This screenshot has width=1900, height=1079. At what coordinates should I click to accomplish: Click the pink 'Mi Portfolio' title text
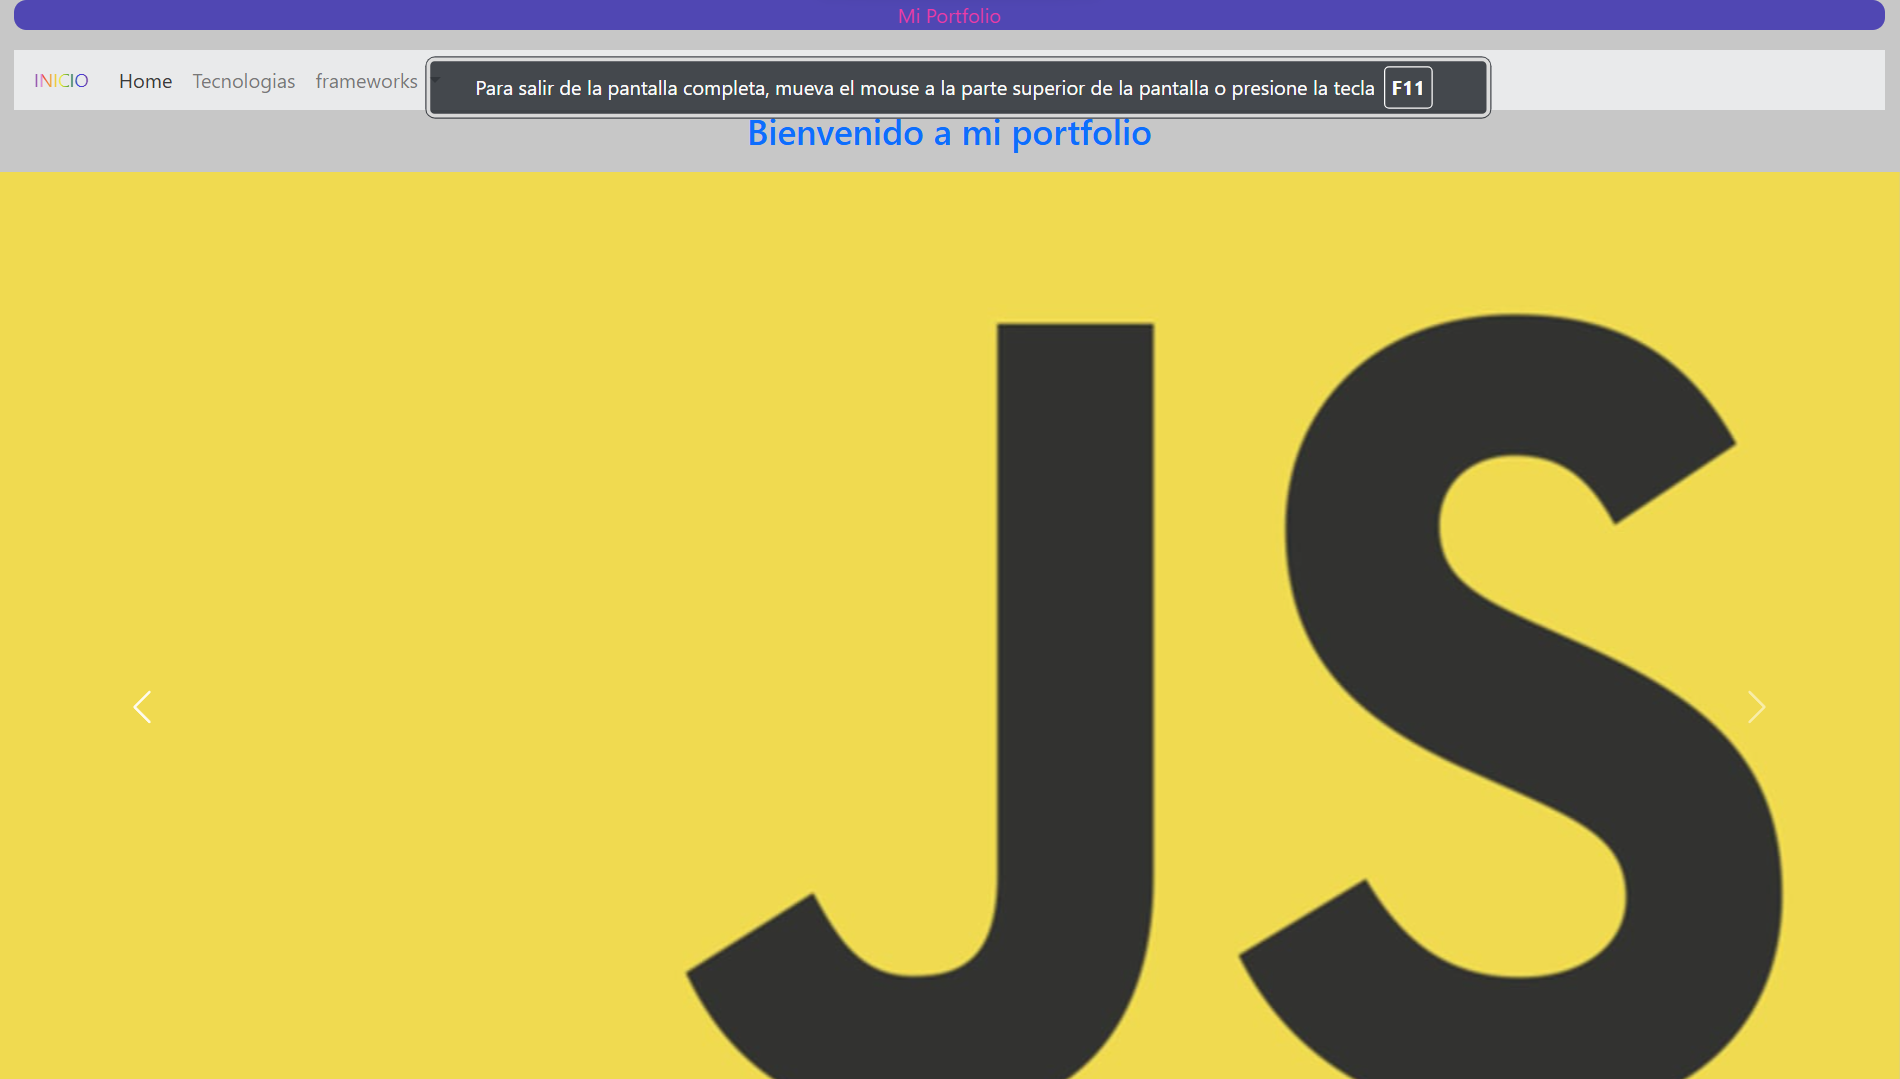click(x=948, y=16)
